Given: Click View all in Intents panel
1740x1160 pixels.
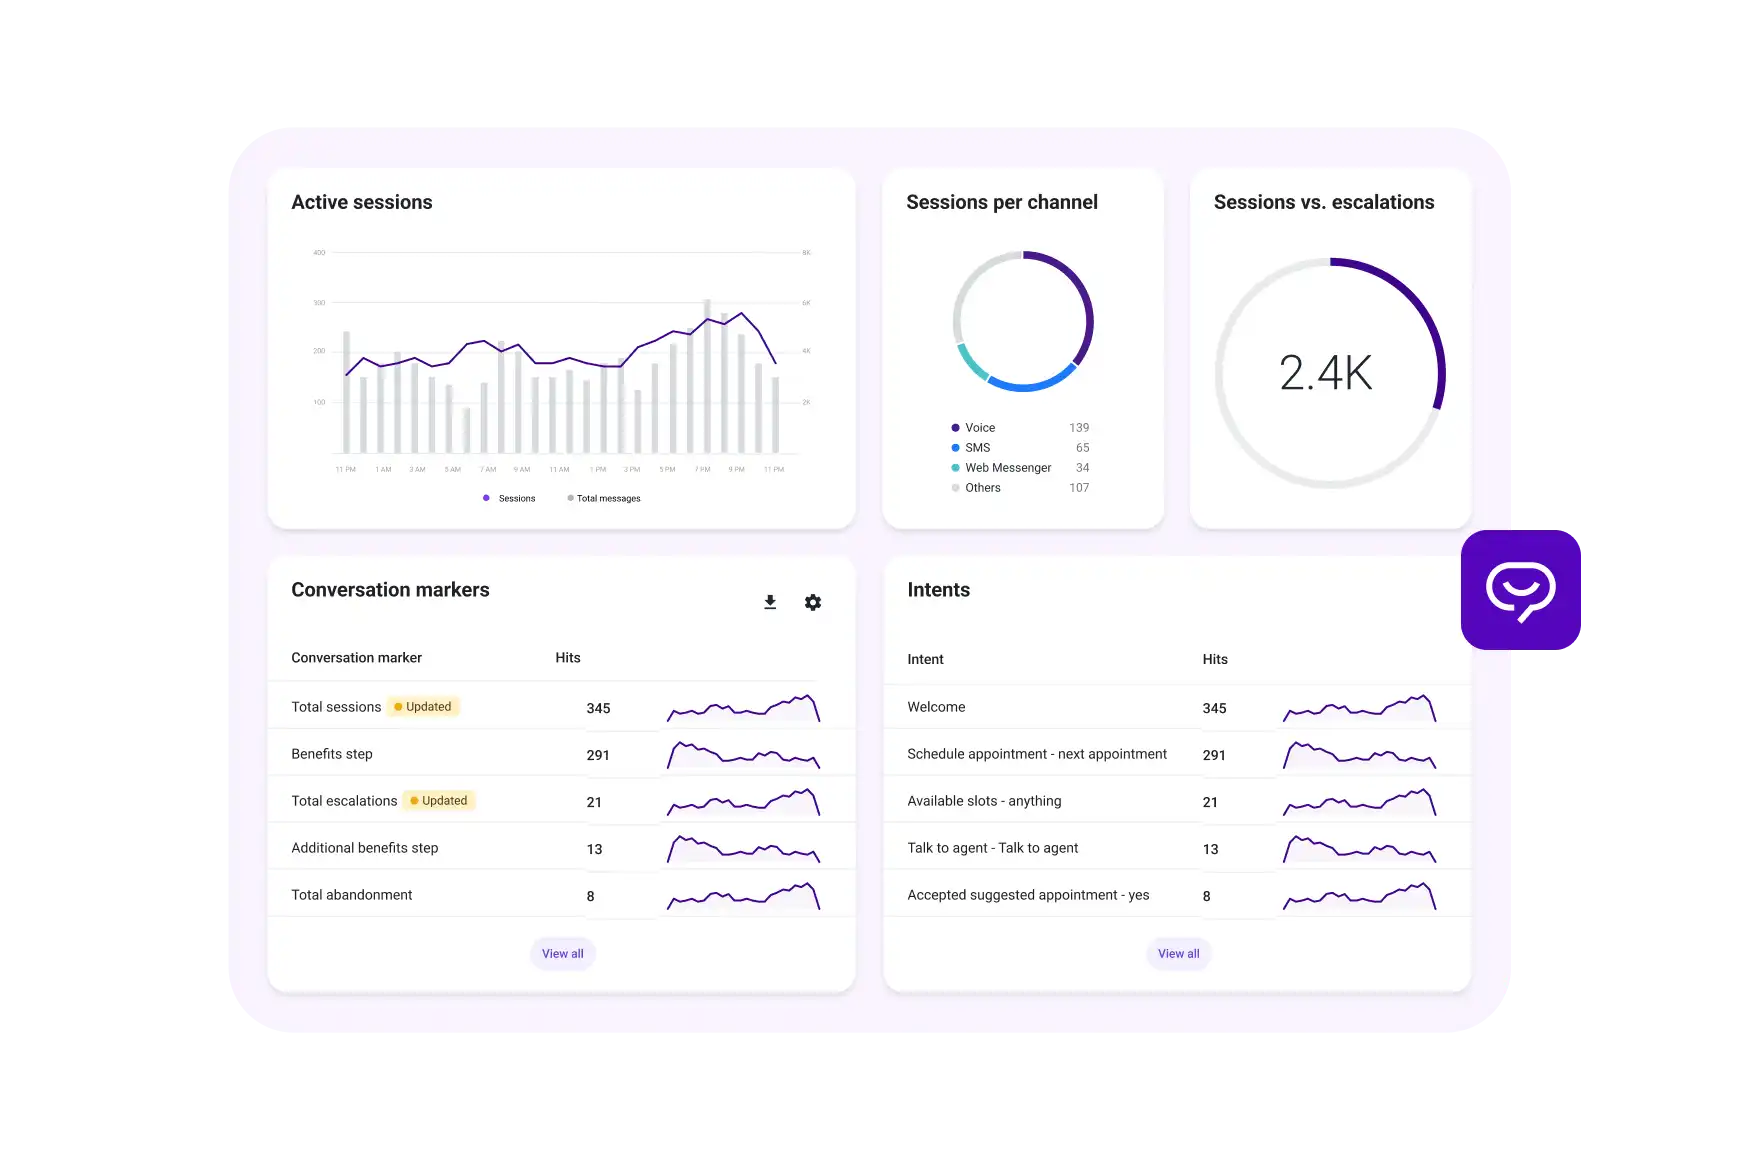Looking at the screenshot, I should point(1178,953).
